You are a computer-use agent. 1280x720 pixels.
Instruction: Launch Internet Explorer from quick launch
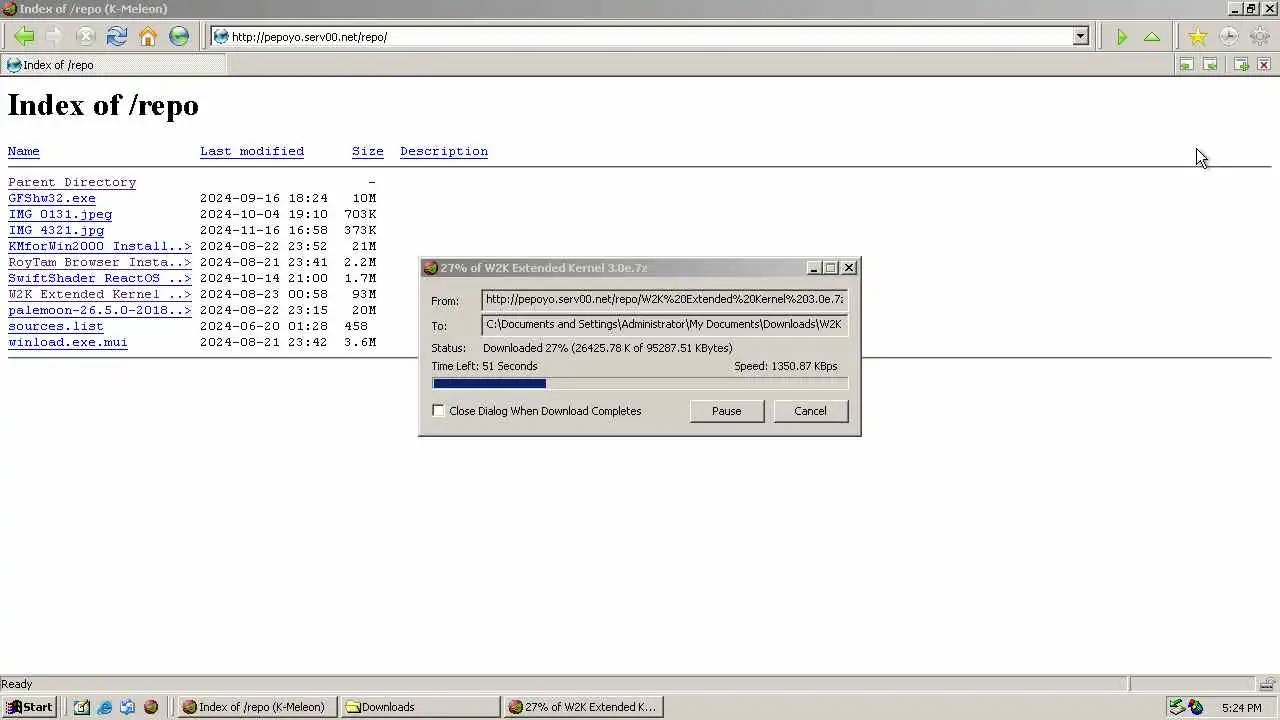[105, 707]
